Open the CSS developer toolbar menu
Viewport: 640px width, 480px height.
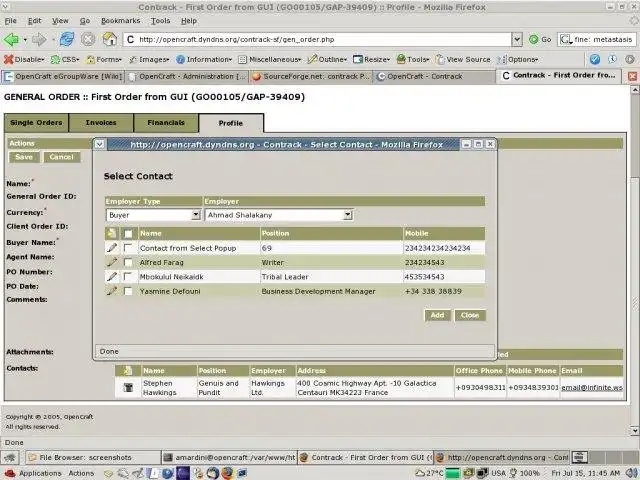65,60
